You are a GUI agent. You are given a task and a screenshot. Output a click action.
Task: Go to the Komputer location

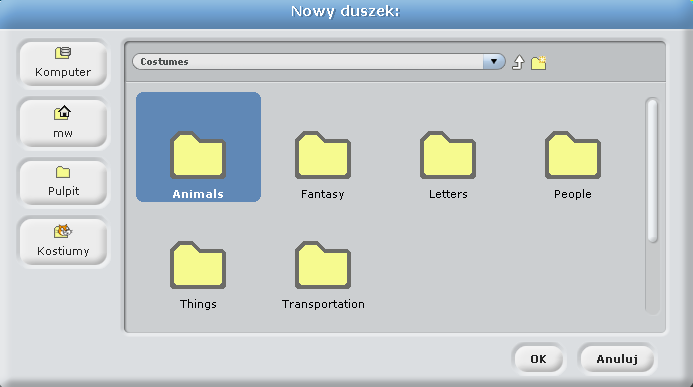point(63,64)
